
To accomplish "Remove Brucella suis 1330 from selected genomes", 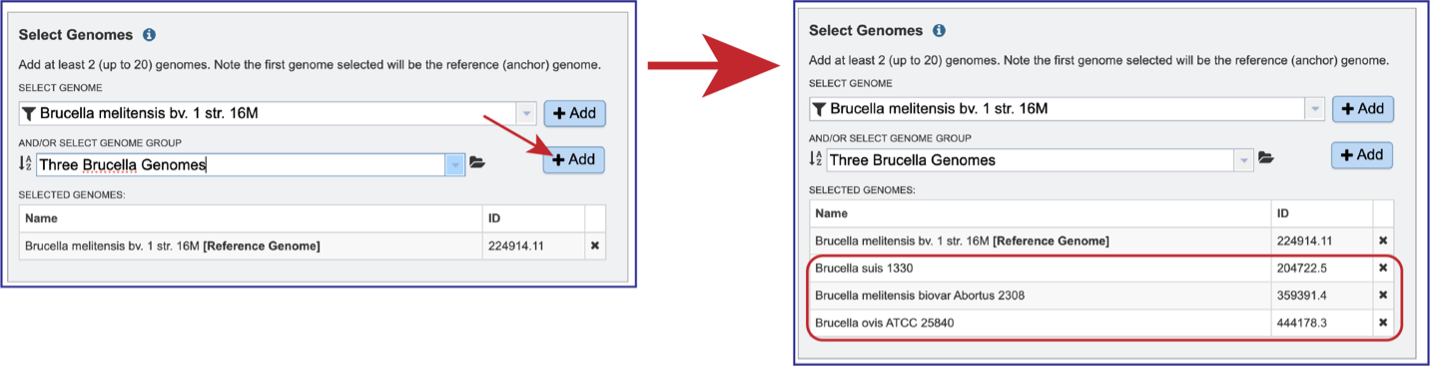I will point(1383,268).
